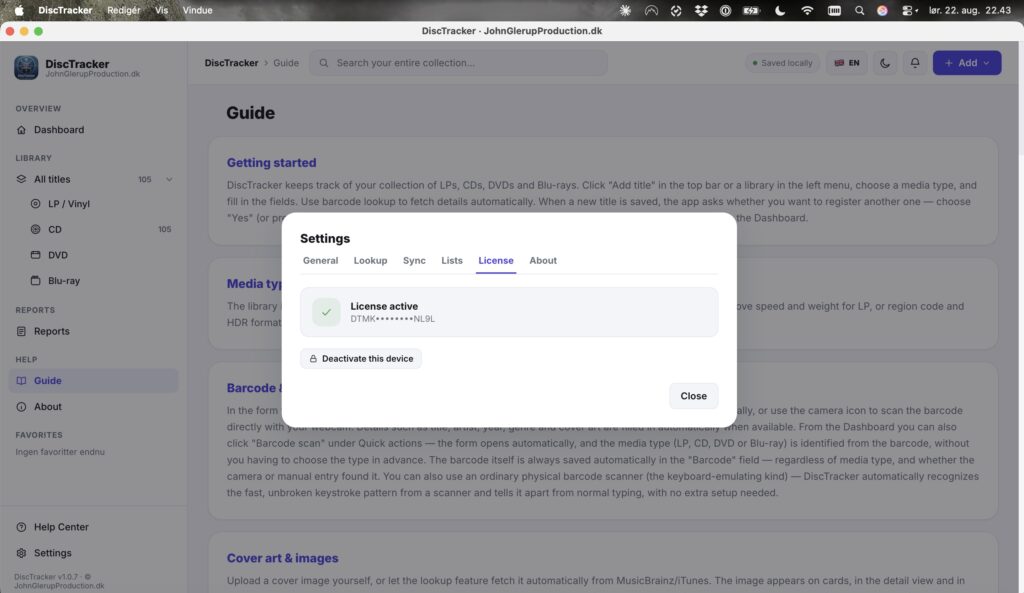Click the Help Center question icon
This screenshot has height=593, width=1024.
(22, 526)
